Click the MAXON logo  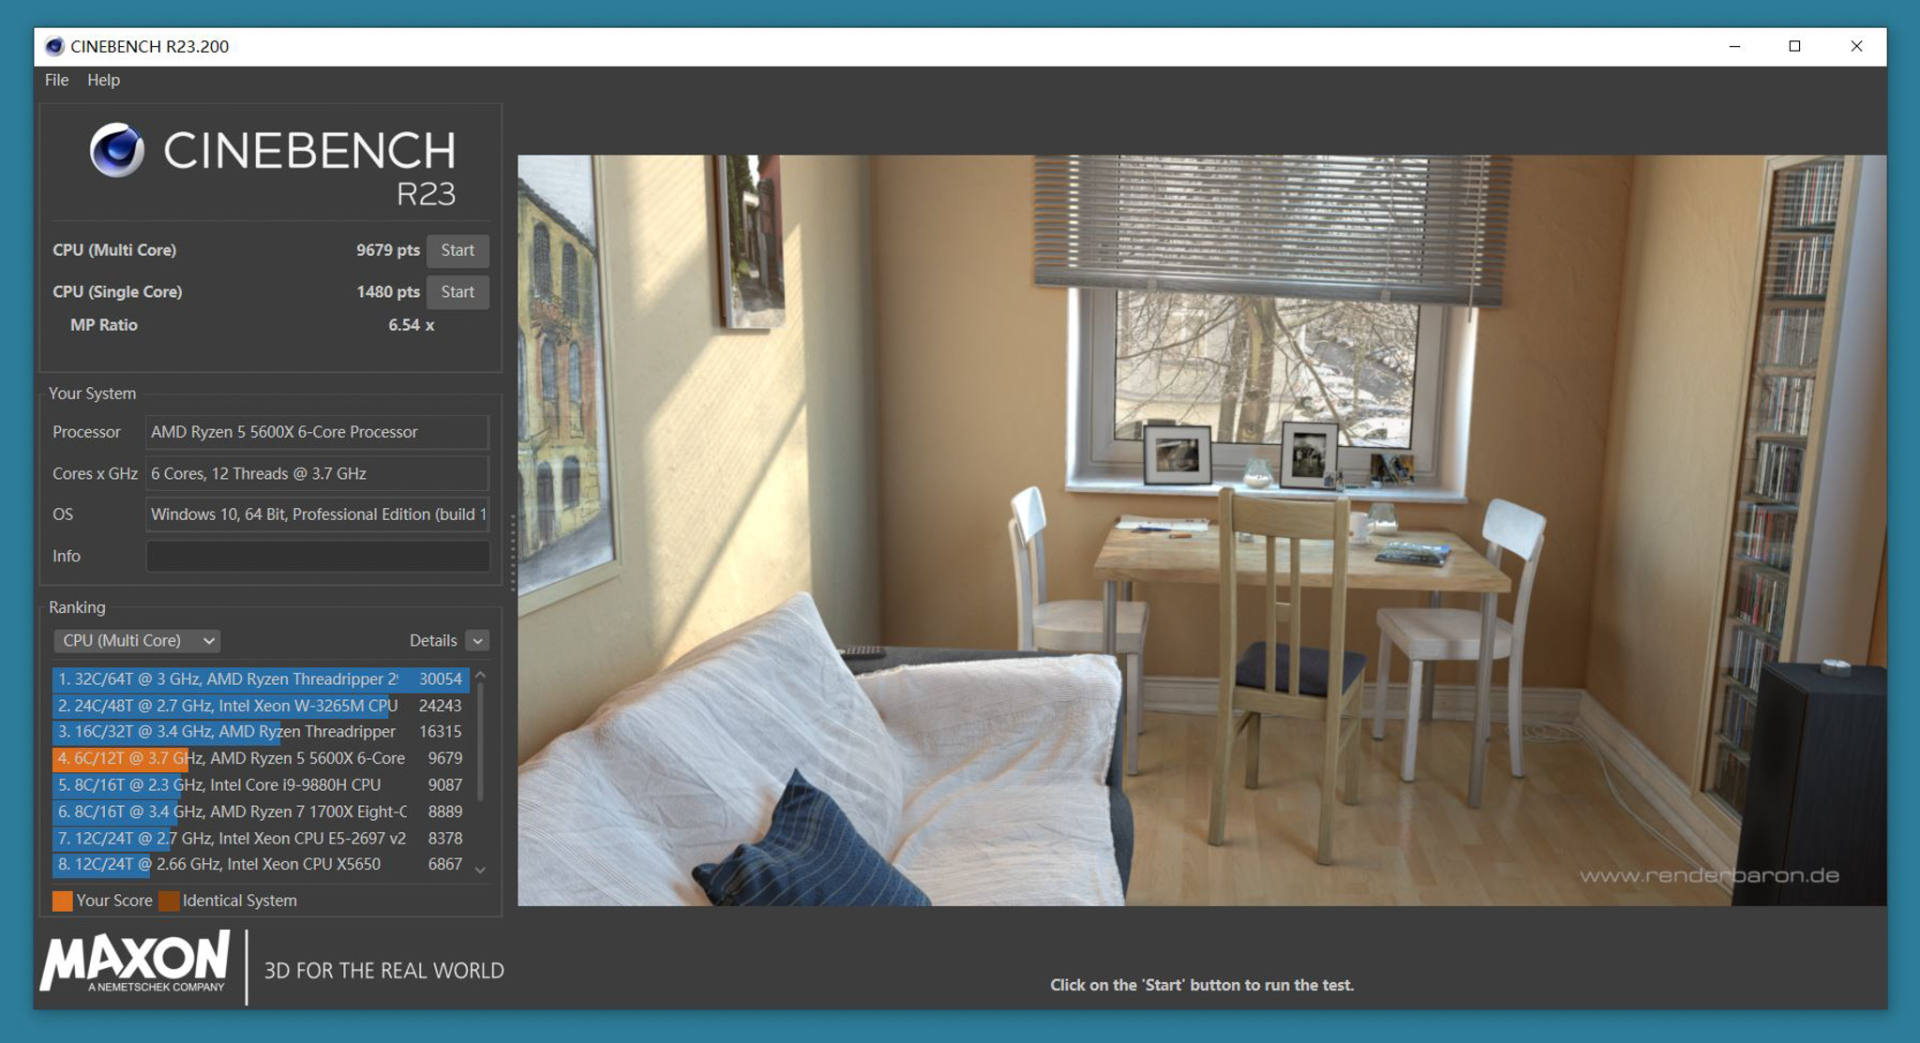coord(135,962)
